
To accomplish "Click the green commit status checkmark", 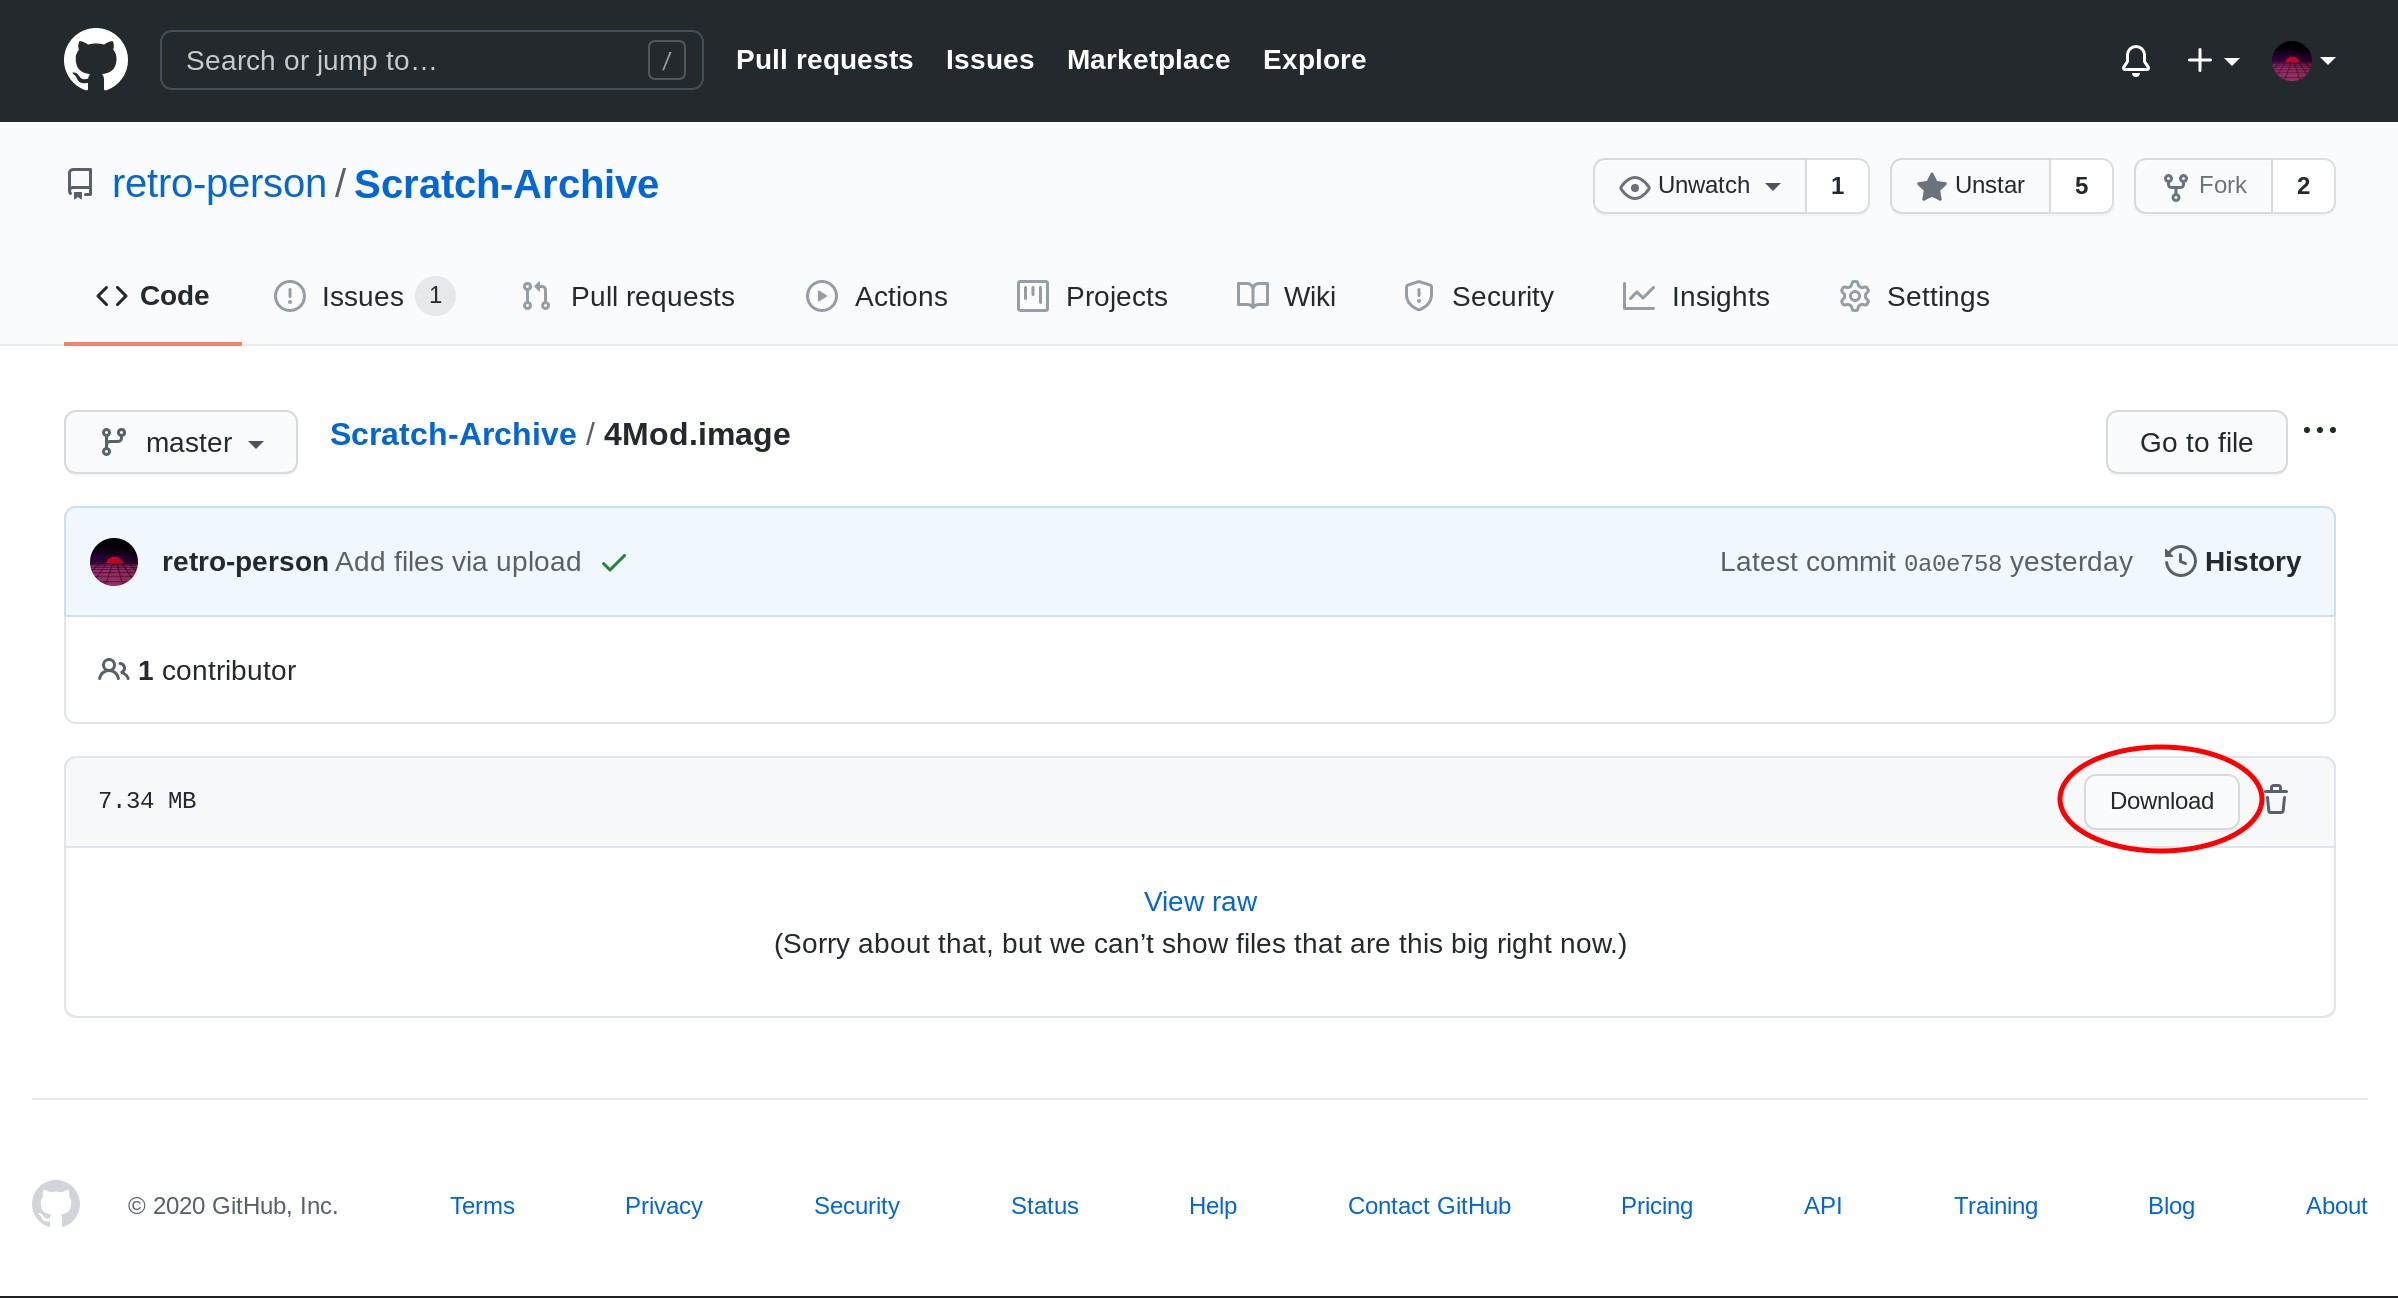I will click(614, 563).
